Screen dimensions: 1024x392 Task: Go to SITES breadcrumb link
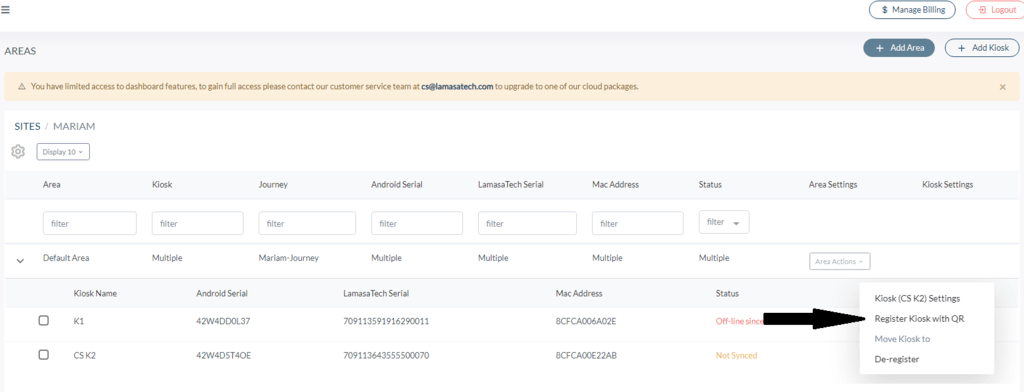[x=27, y=126]
